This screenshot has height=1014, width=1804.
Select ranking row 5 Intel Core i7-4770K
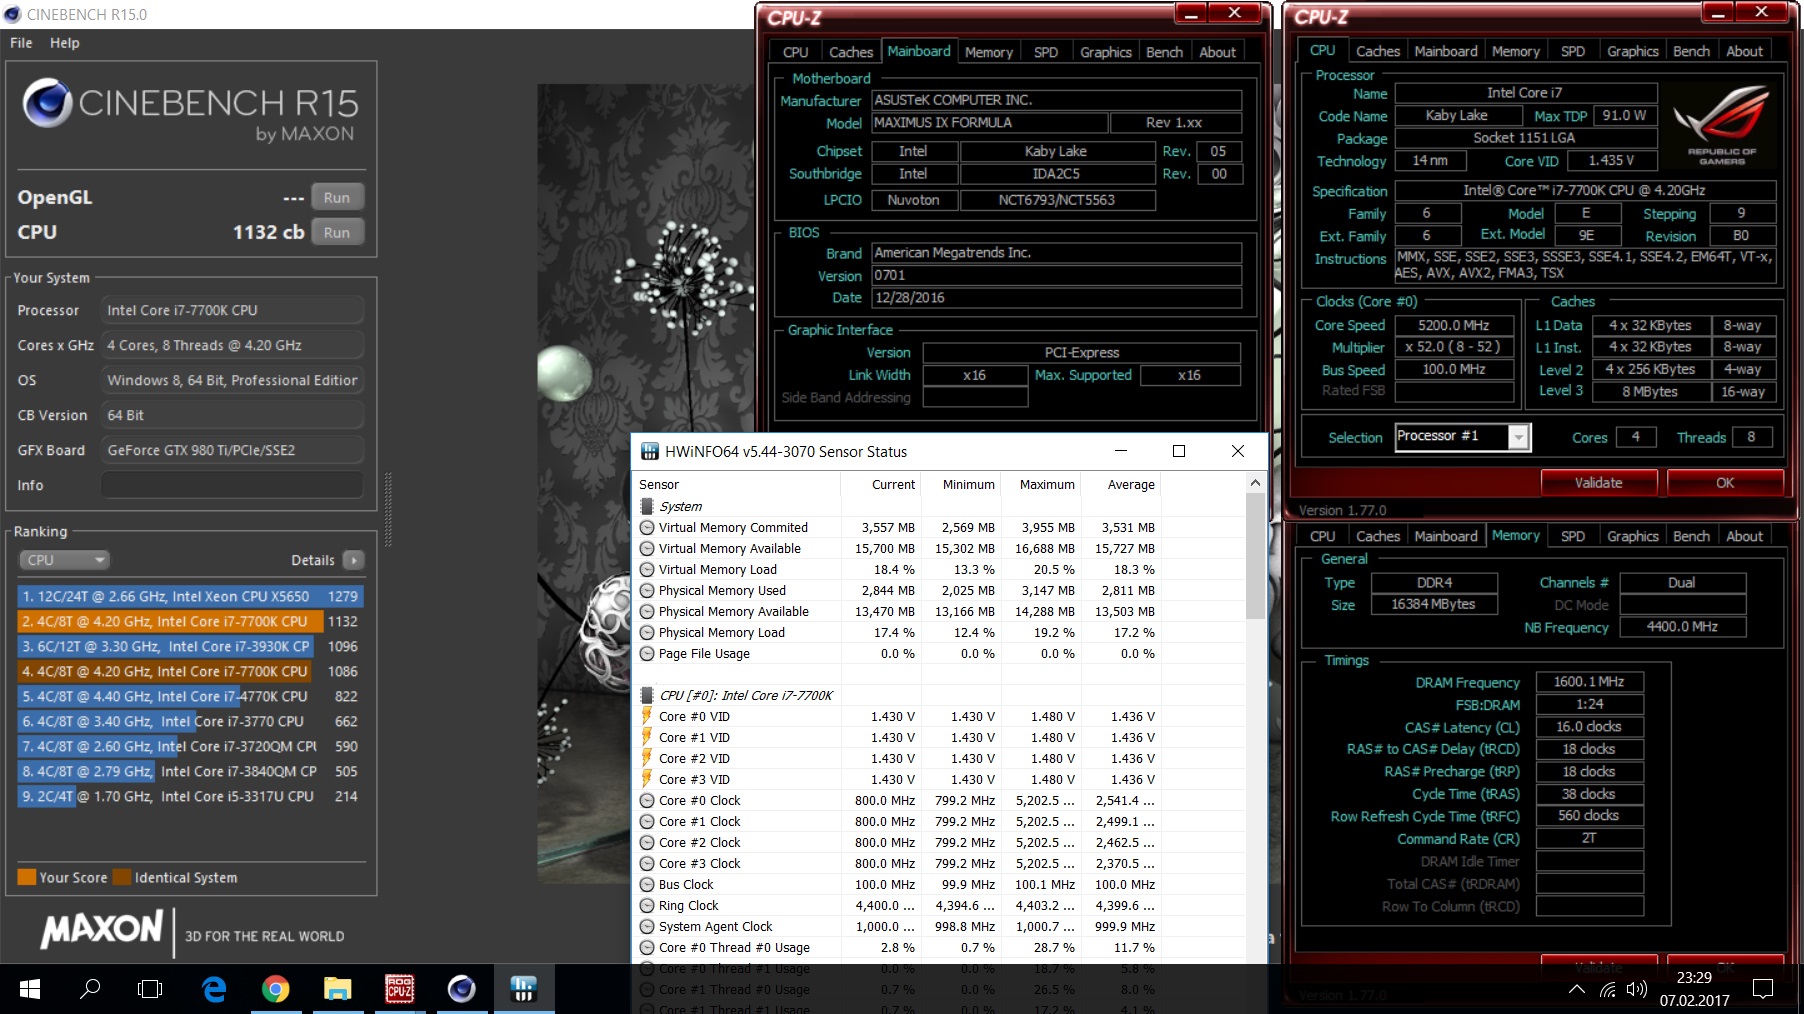[x=190, y=696]
